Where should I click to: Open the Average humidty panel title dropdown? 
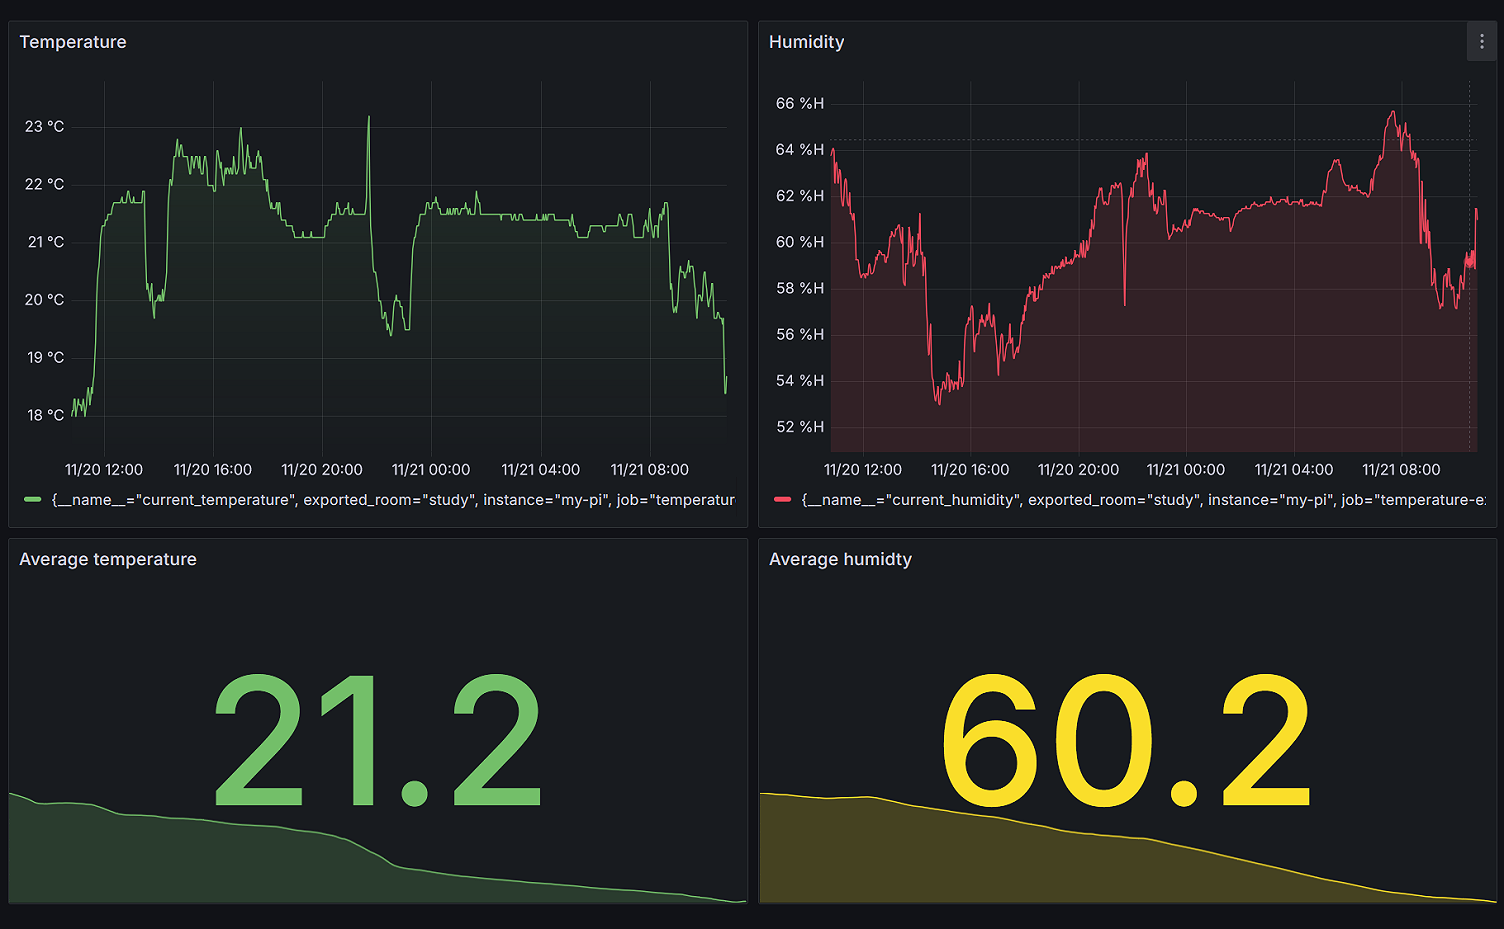840,559
